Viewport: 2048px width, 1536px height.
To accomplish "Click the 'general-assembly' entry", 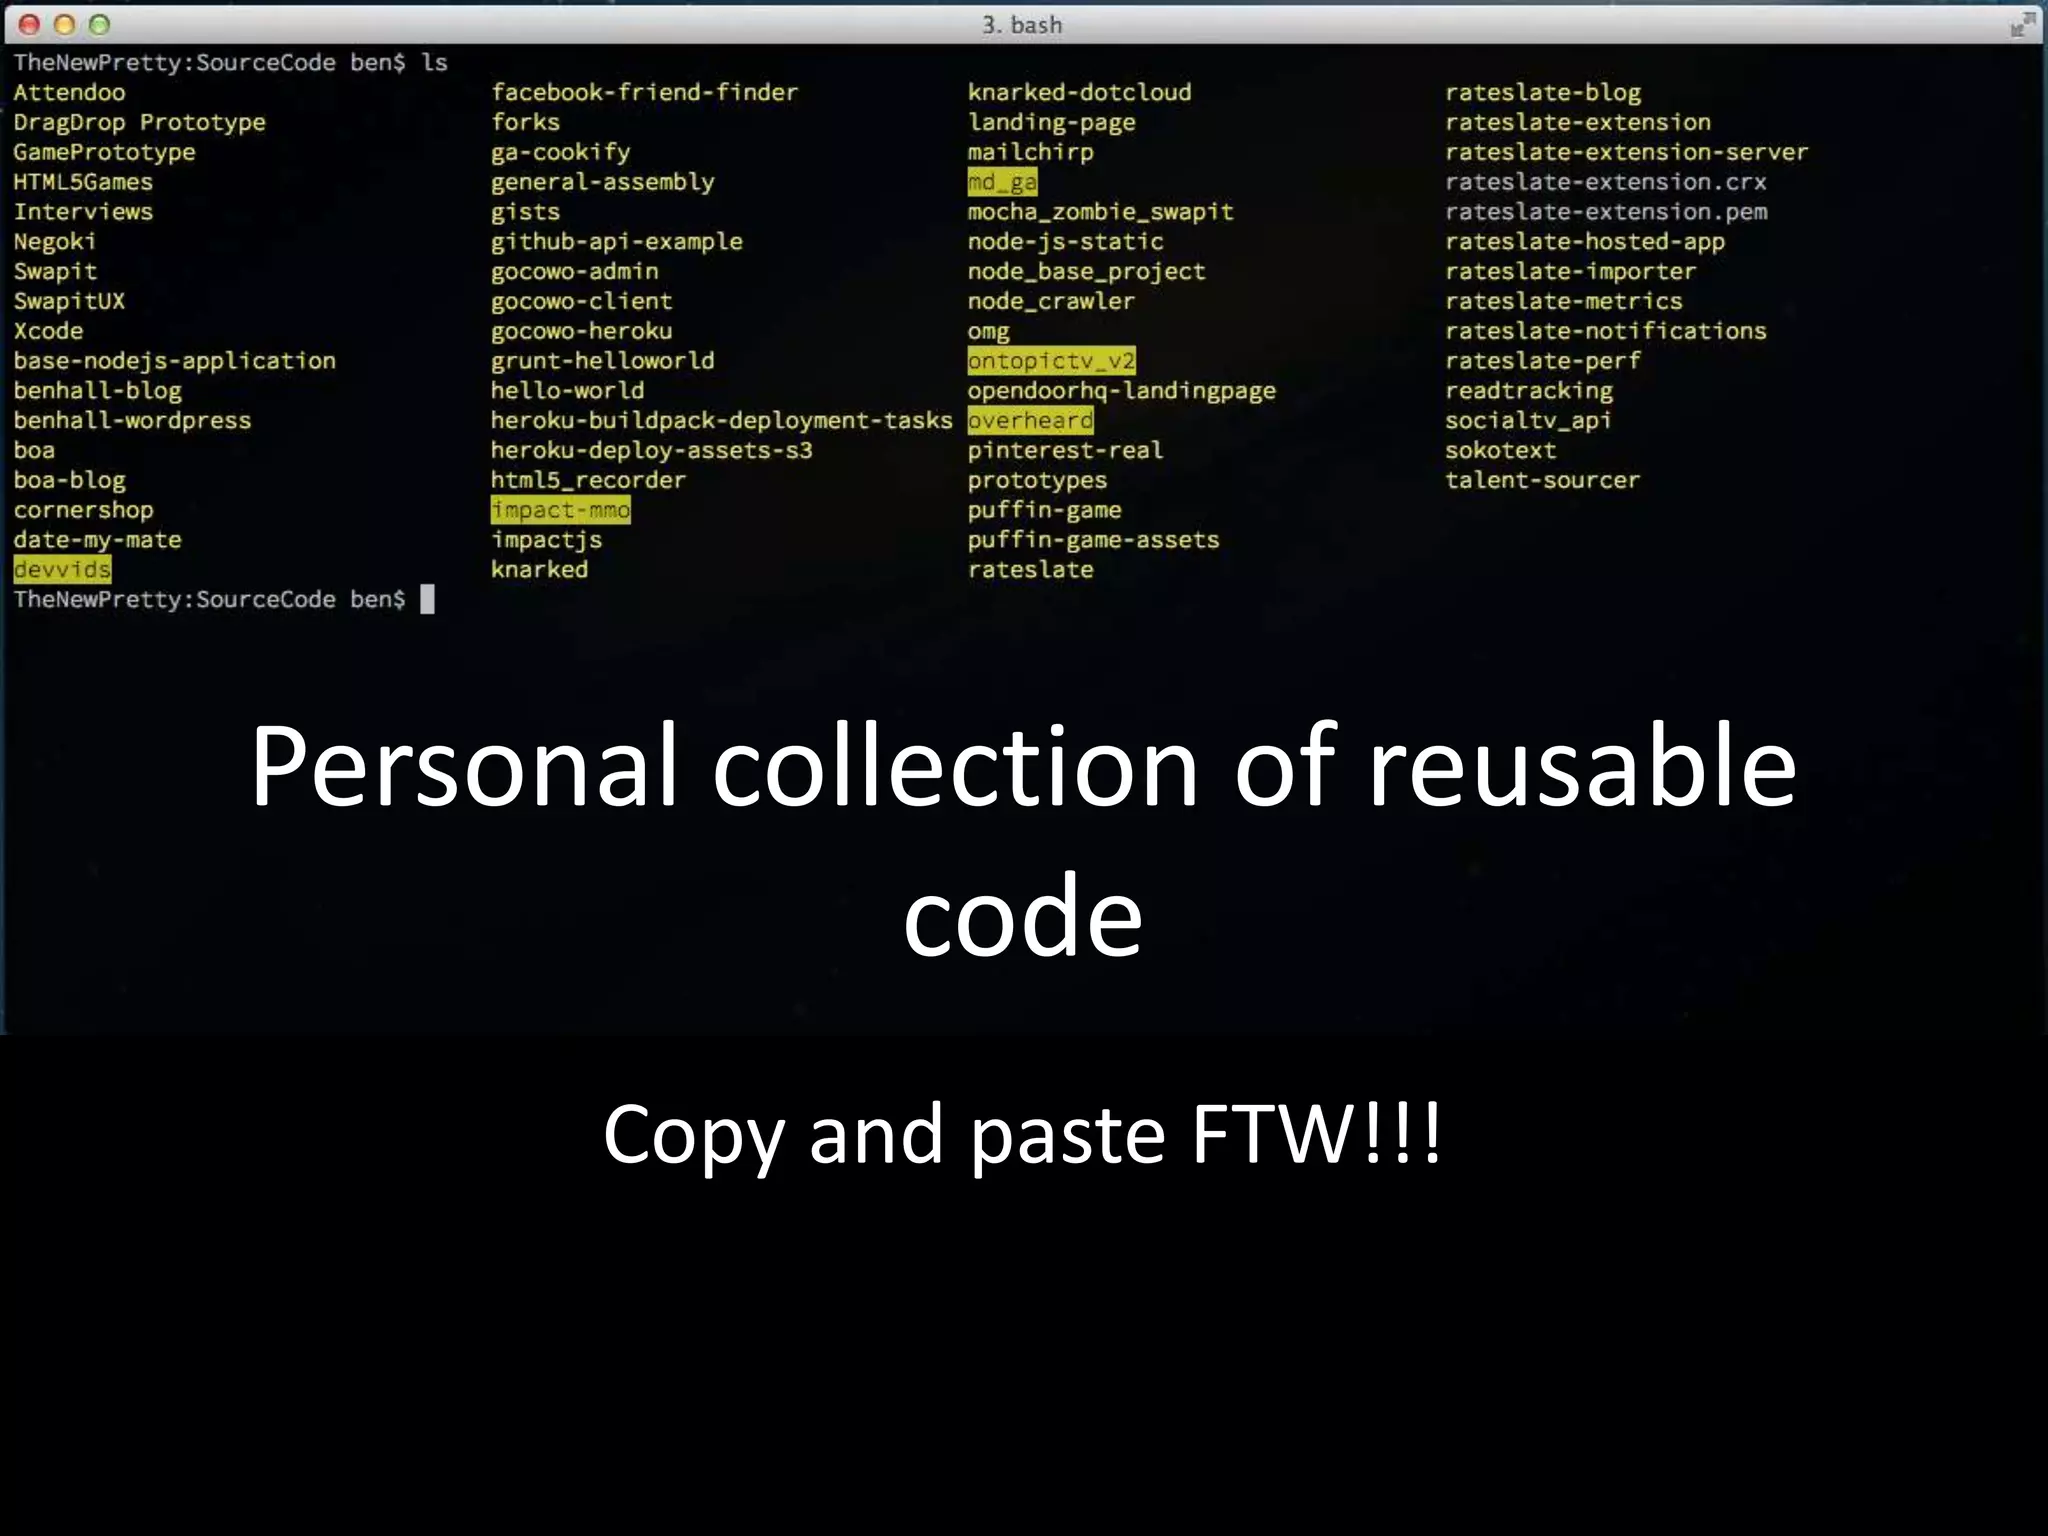I will click(602, 182).
